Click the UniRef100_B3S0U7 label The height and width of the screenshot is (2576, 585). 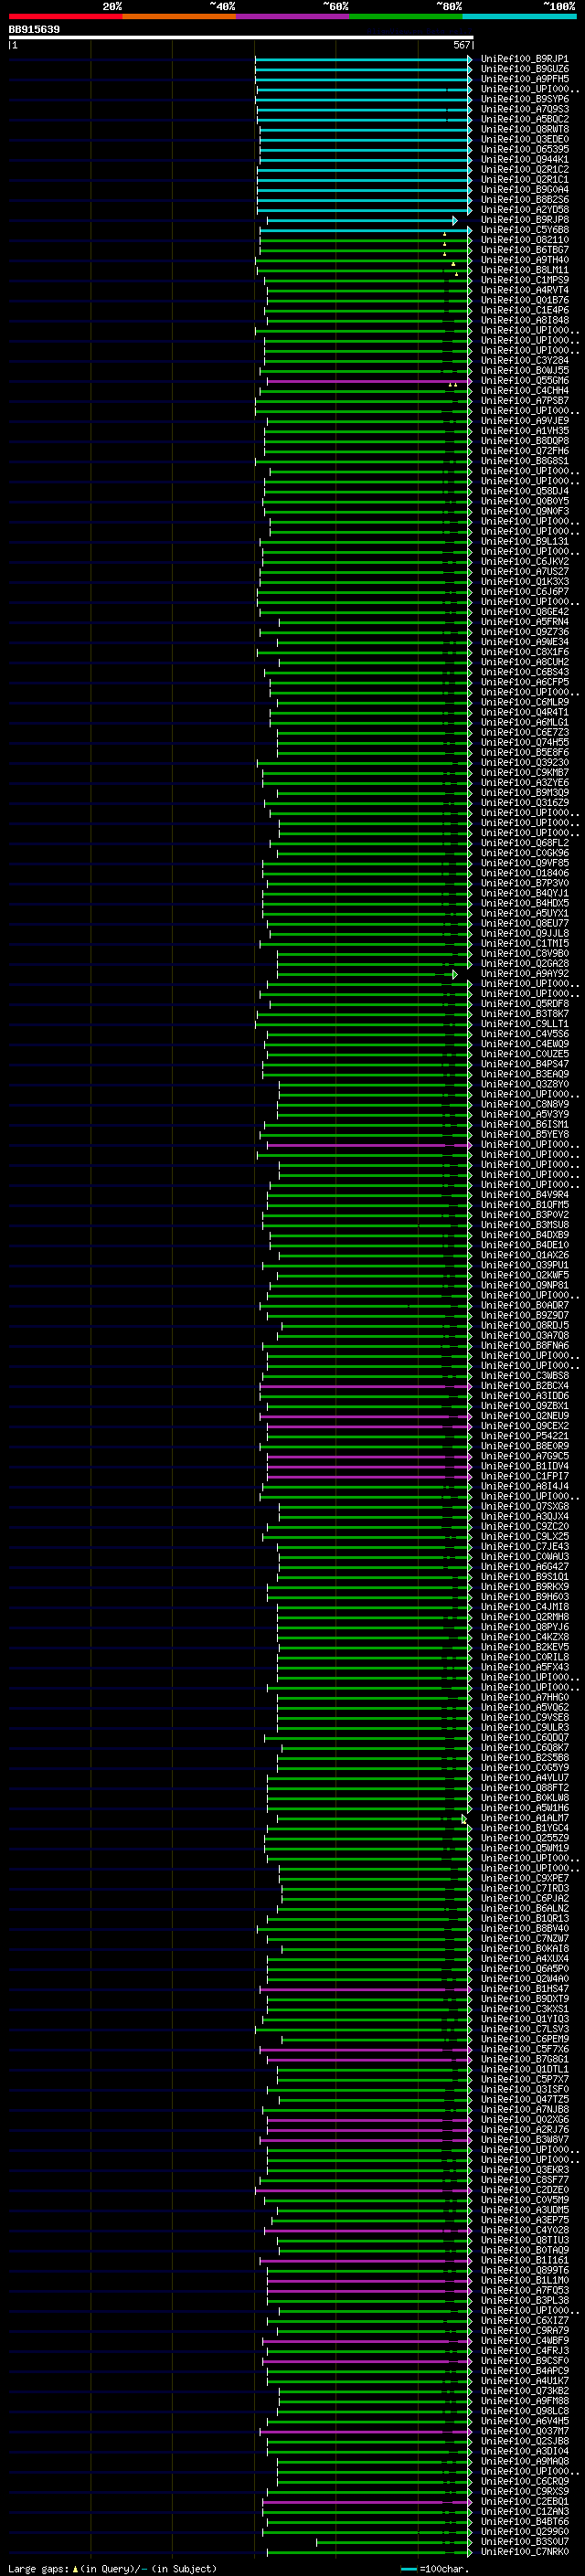[x=524, y=2542]
